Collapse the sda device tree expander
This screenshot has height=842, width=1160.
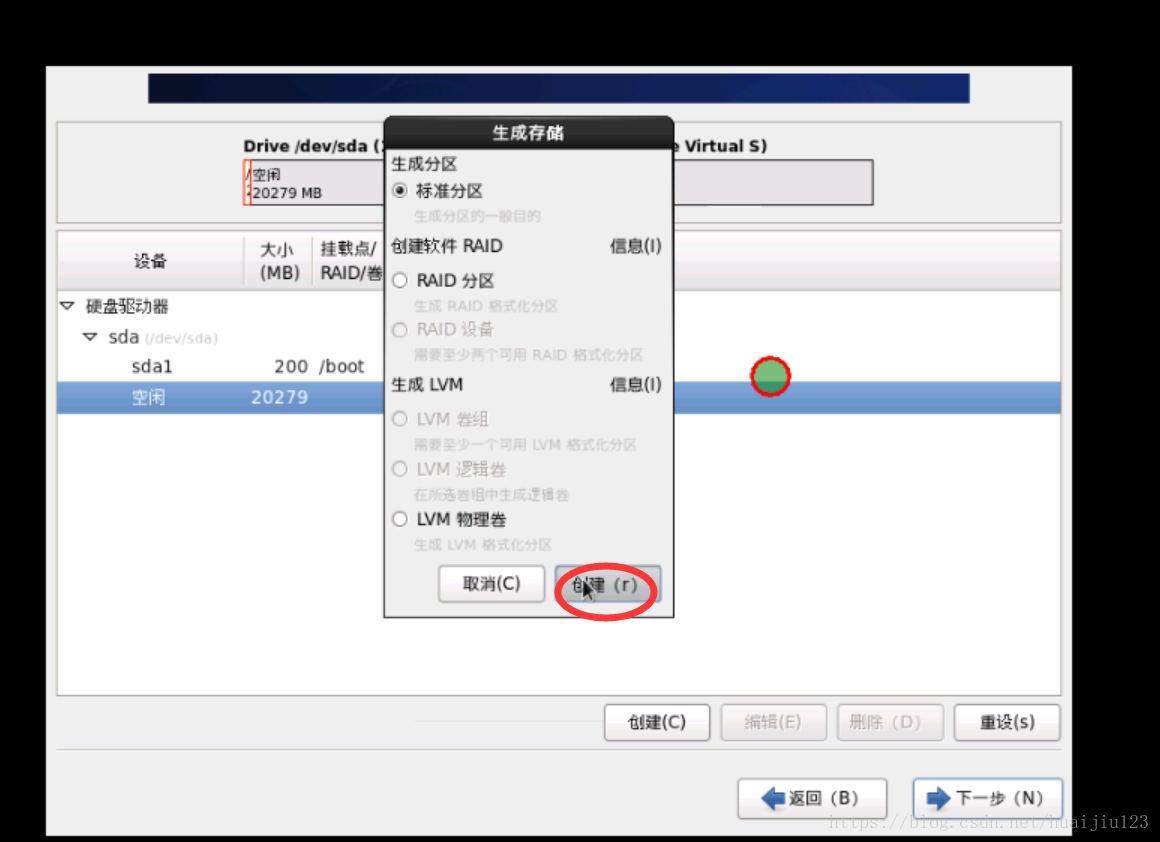tap(90, 337)
